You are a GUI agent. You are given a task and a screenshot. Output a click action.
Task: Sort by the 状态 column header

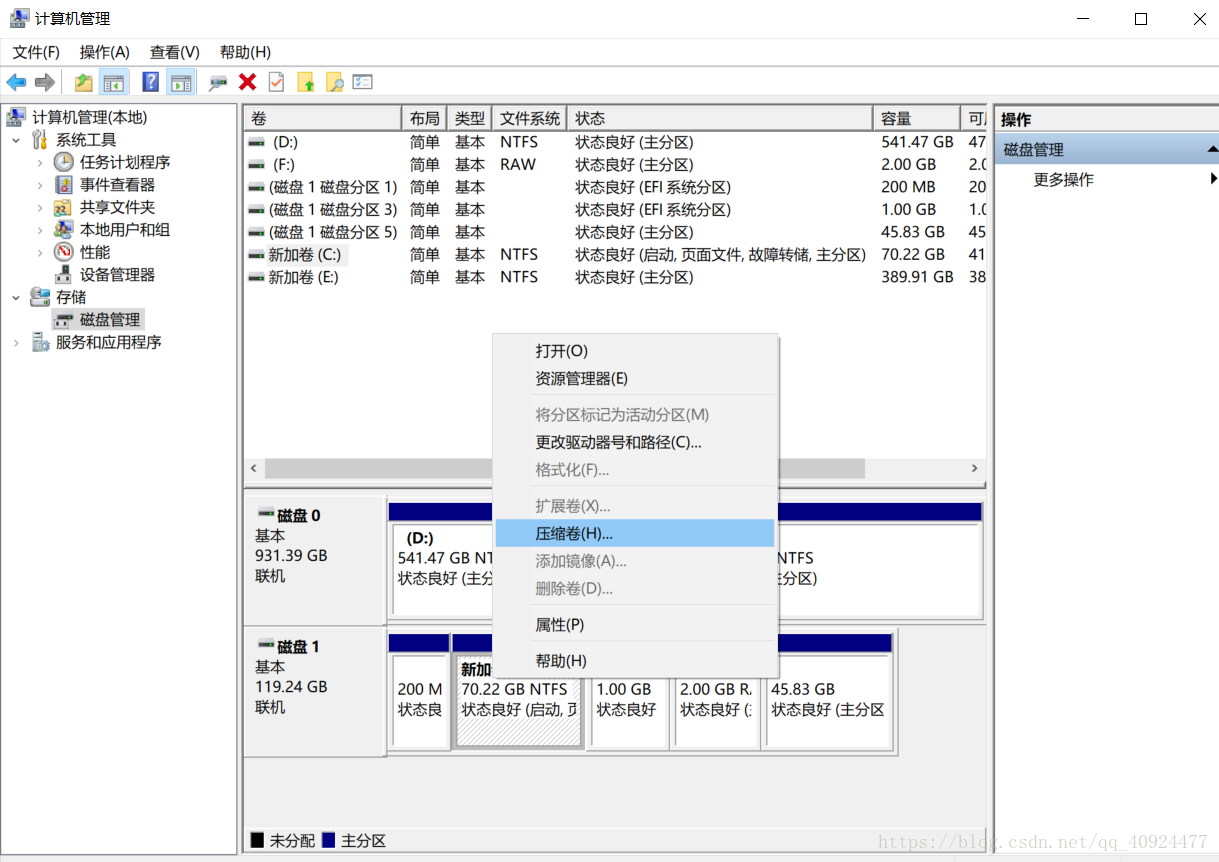720,118
